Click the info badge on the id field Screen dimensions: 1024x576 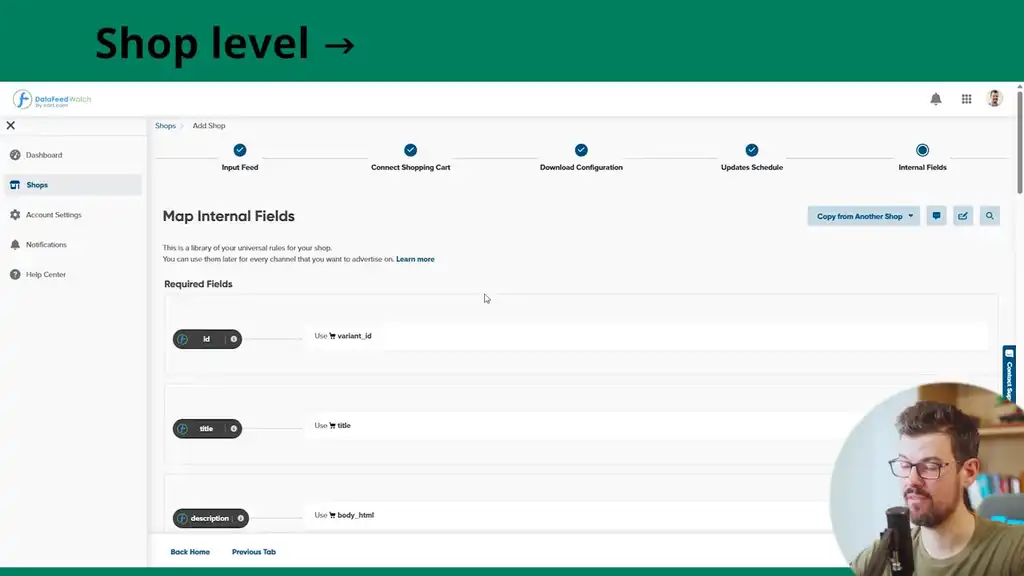click(232, 339)
